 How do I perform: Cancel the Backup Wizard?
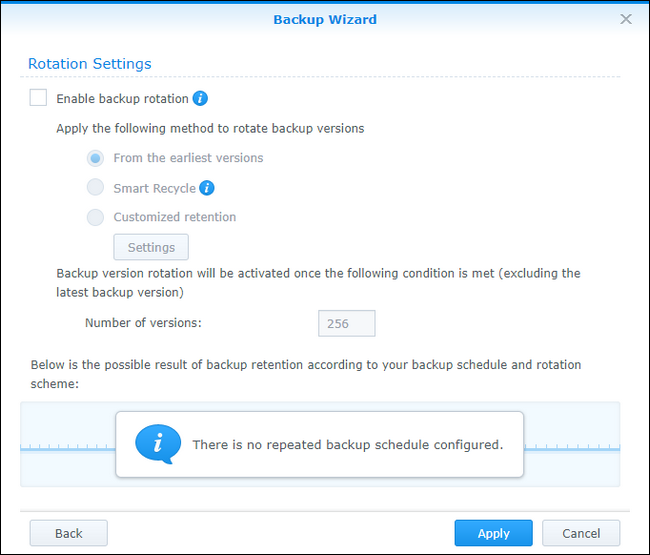pyautogui.click(x=581, y=533)
